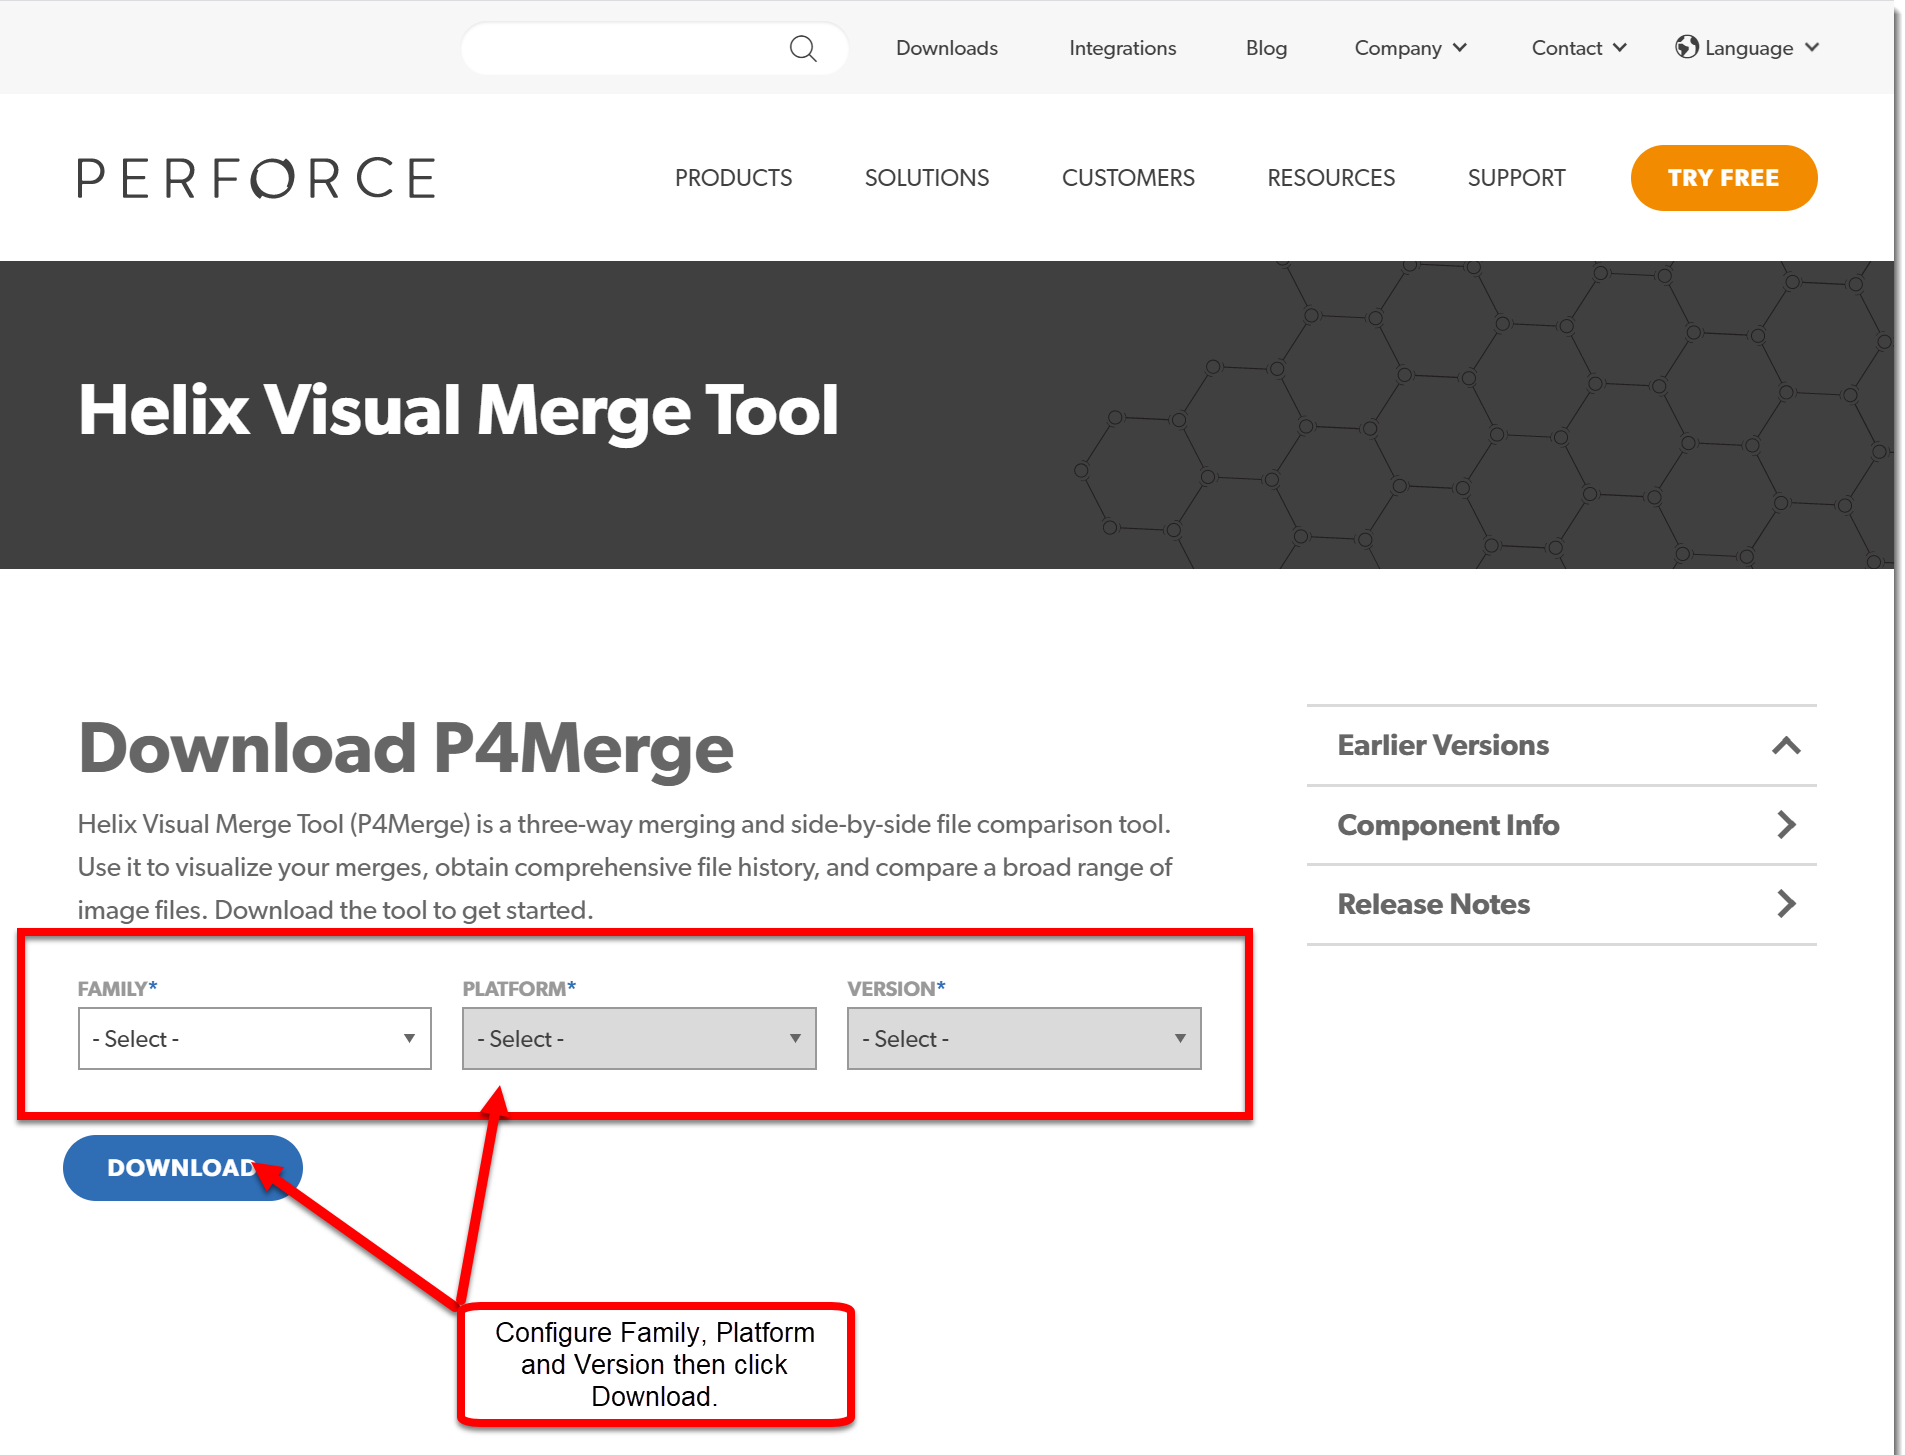Click the PLATFORM* field label
The width and height of the screenshot is (1905, 1455).
click(519, 988)
